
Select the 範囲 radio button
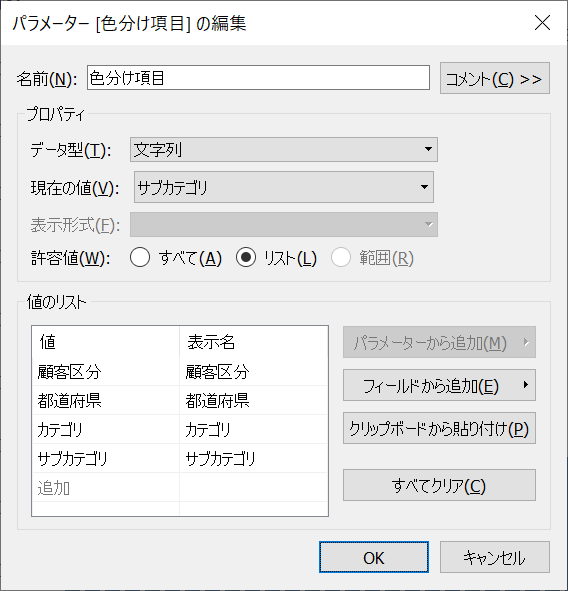click(341, 258)
